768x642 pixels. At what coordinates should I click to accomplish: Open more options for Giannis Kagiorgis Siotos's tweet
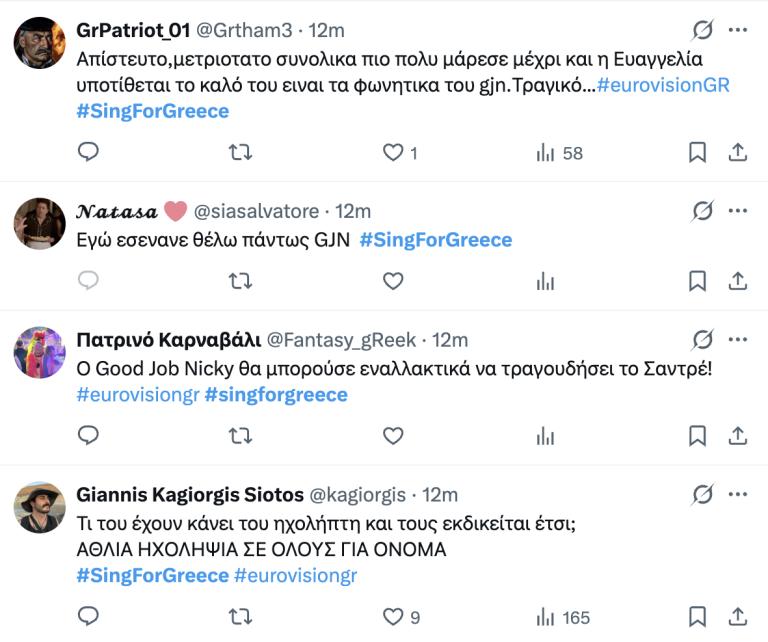pyautogui.click(x=738, y=494)
